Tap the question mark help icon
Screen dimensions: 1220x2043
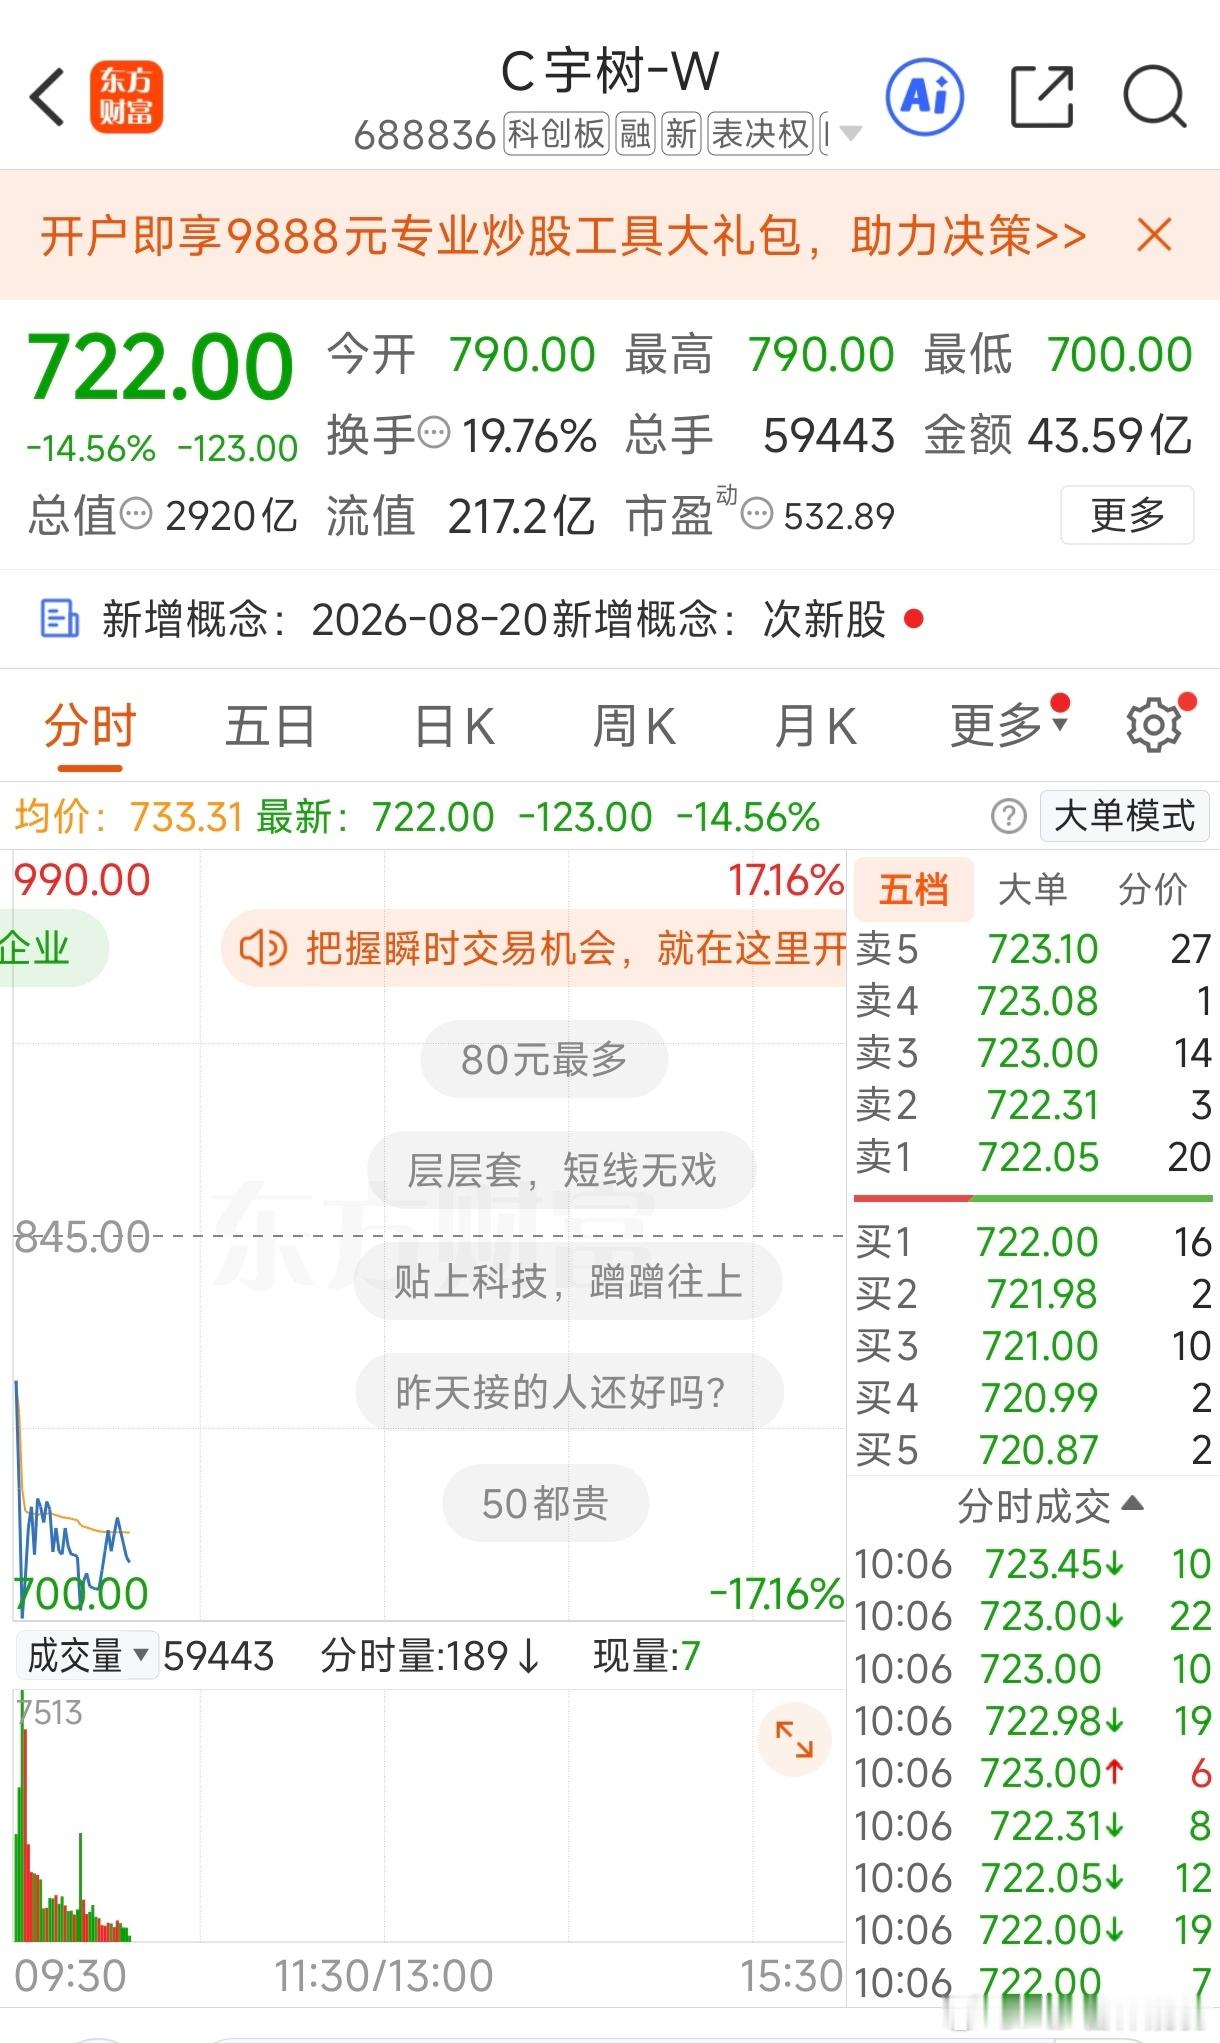coord(1008,817)
